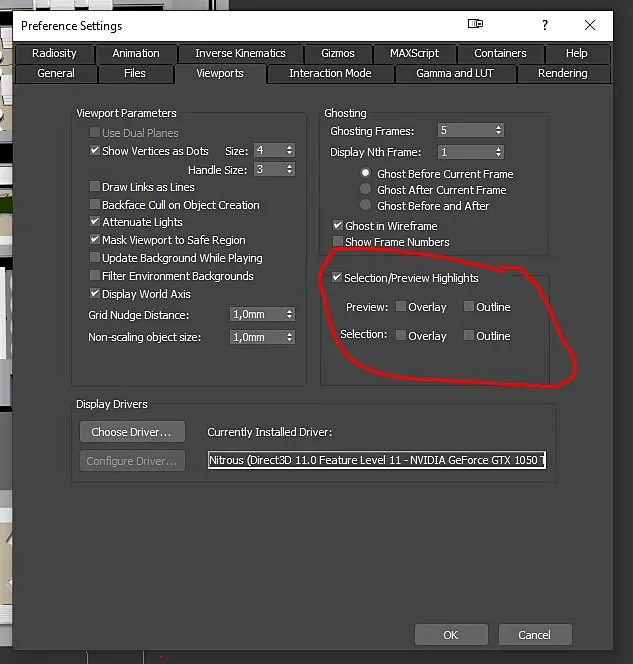Enable Update Background While Playing

pos(95,257)
